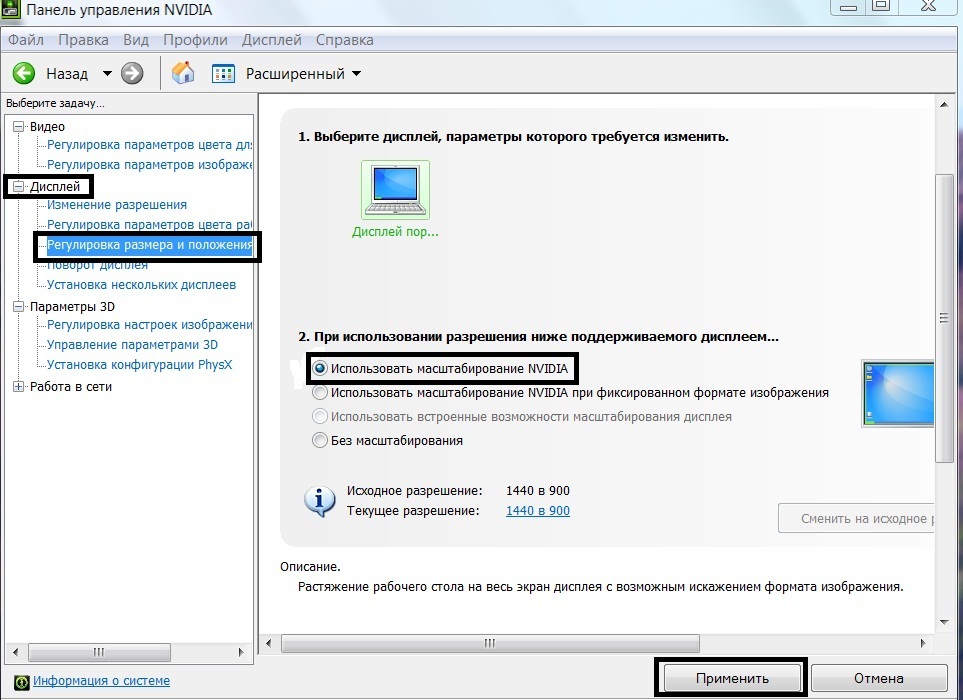Select Использовать масштабирование NVIDIA radio button
The image size is (963, 700).
tap(319, 368)
